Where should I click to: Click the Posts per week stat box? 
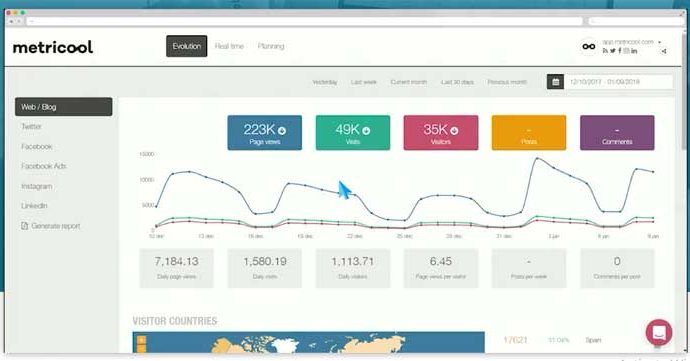(x=529, y=268)
